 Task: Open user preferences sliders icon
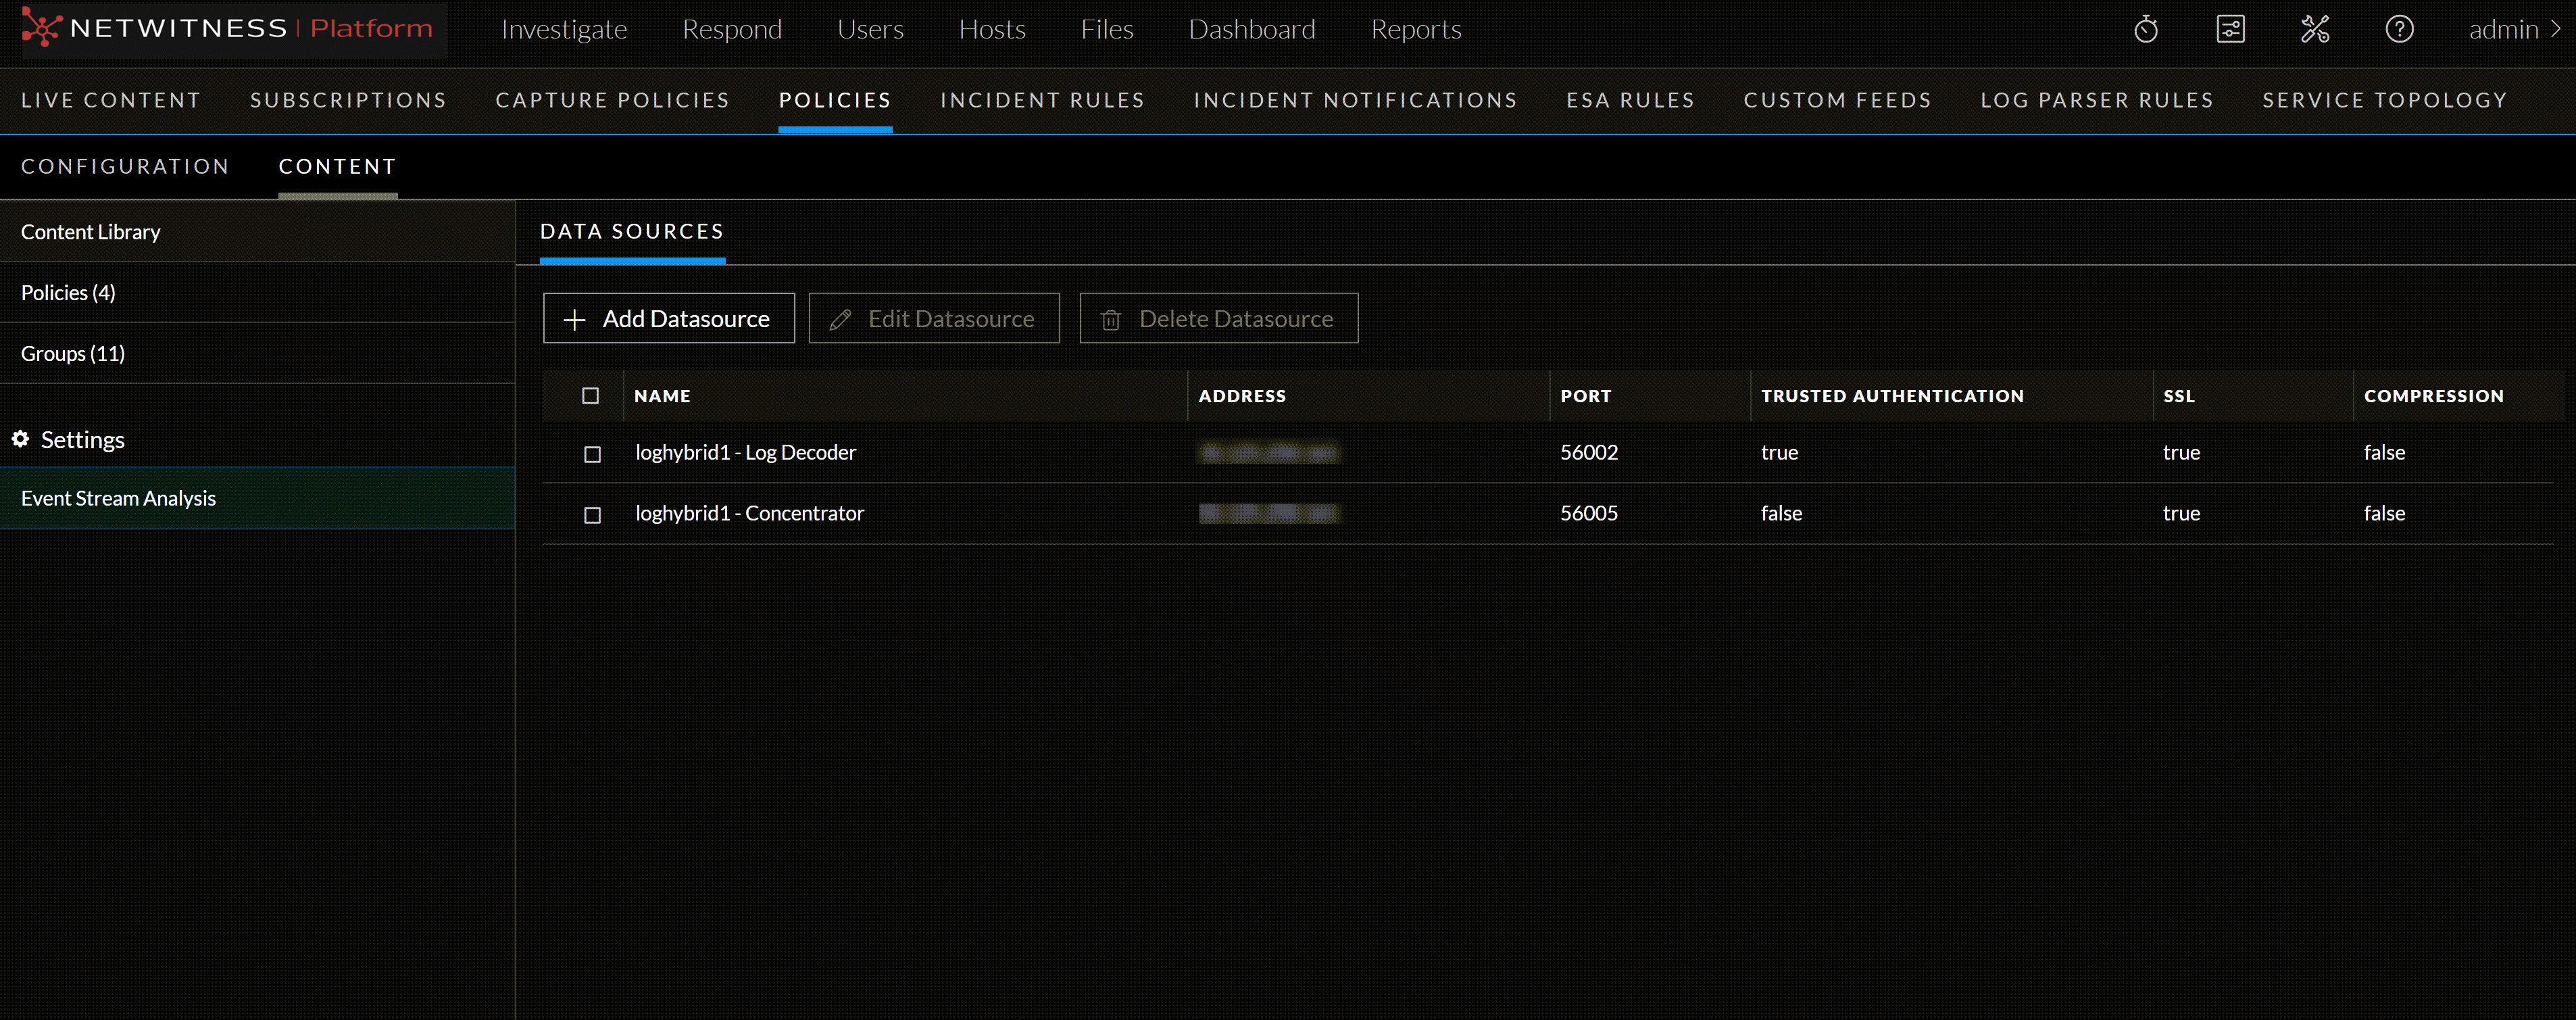click(2231, 30)
